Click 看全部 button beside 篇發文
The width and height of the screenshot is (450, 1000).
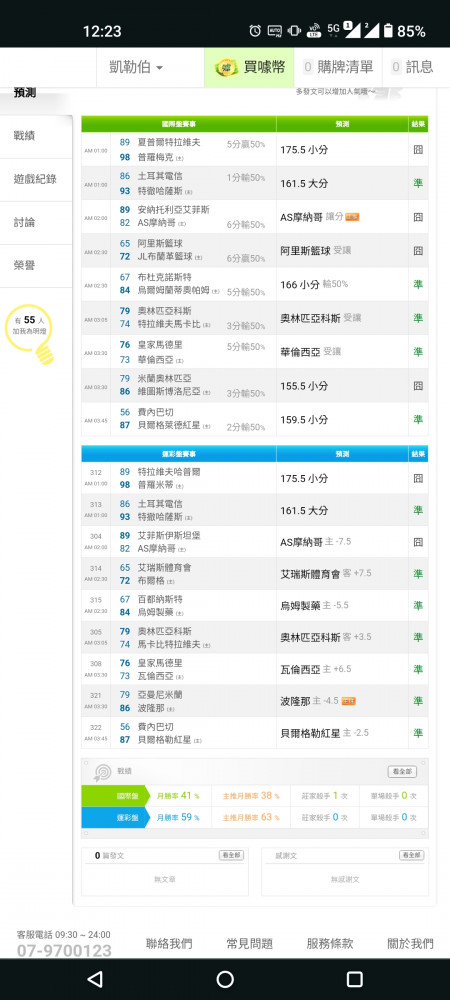click(231, 855)
